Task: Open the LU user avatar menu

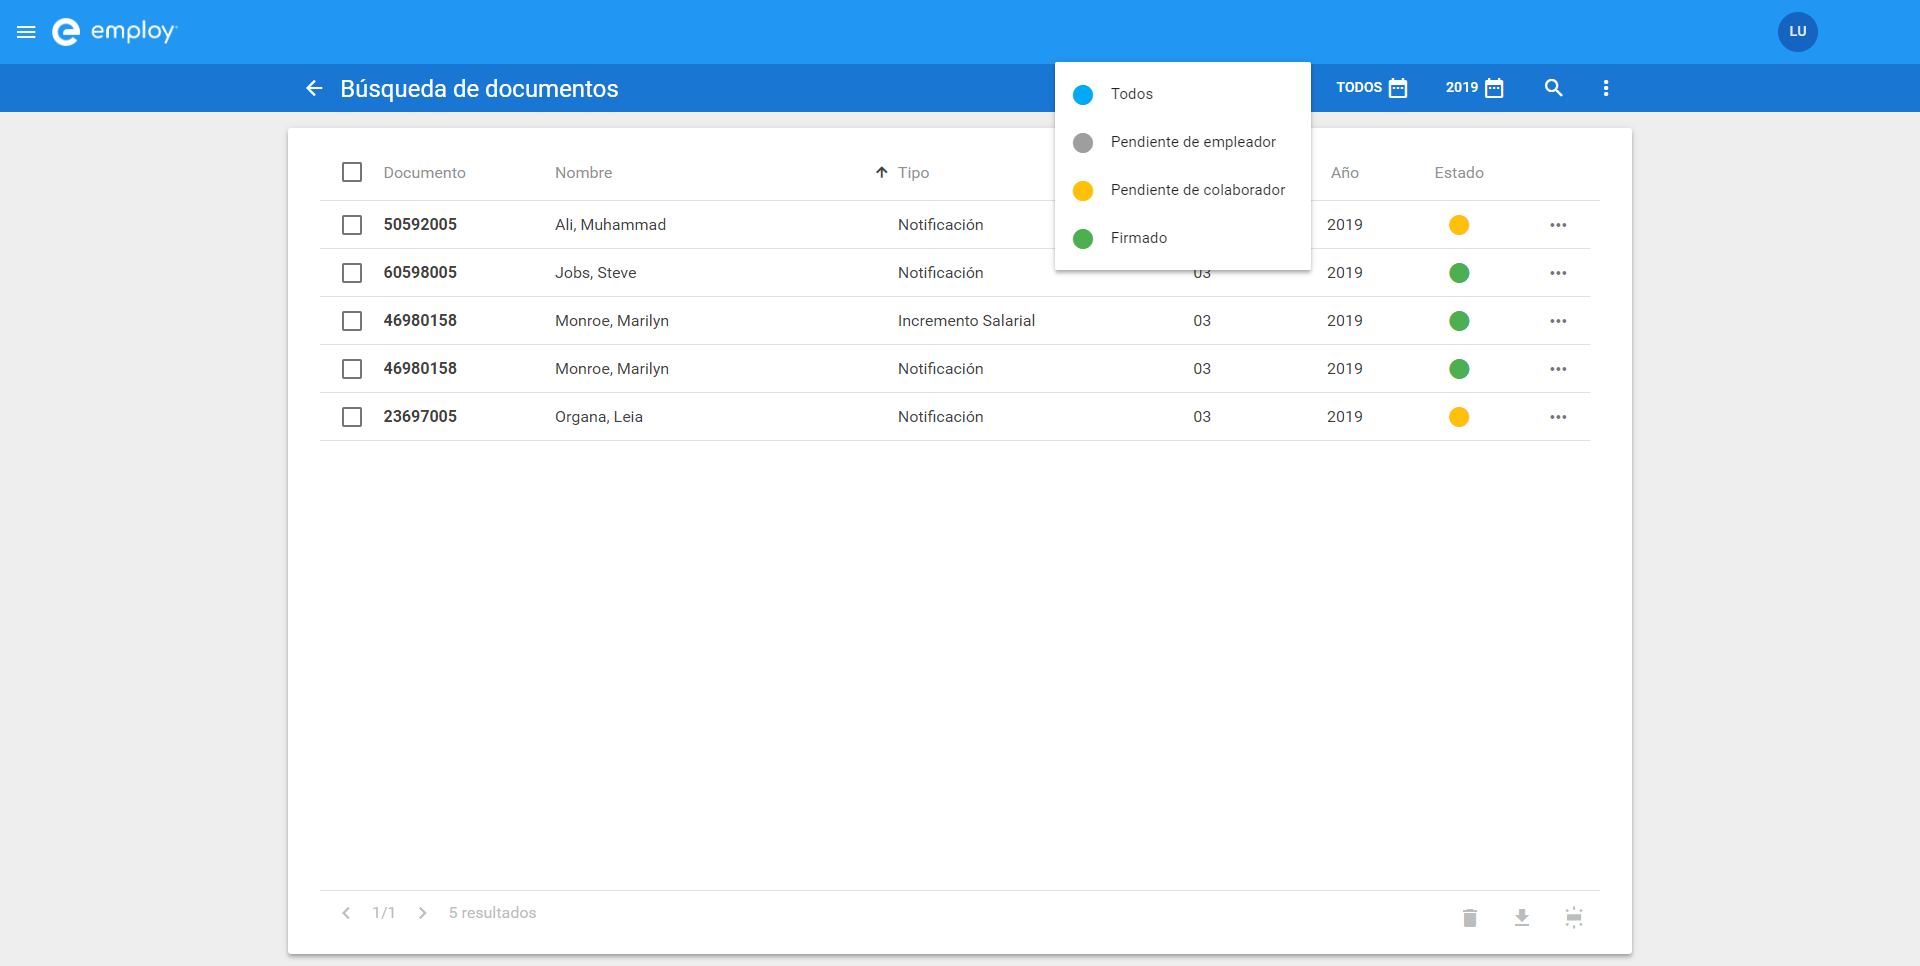Action: pos(1797,32)
